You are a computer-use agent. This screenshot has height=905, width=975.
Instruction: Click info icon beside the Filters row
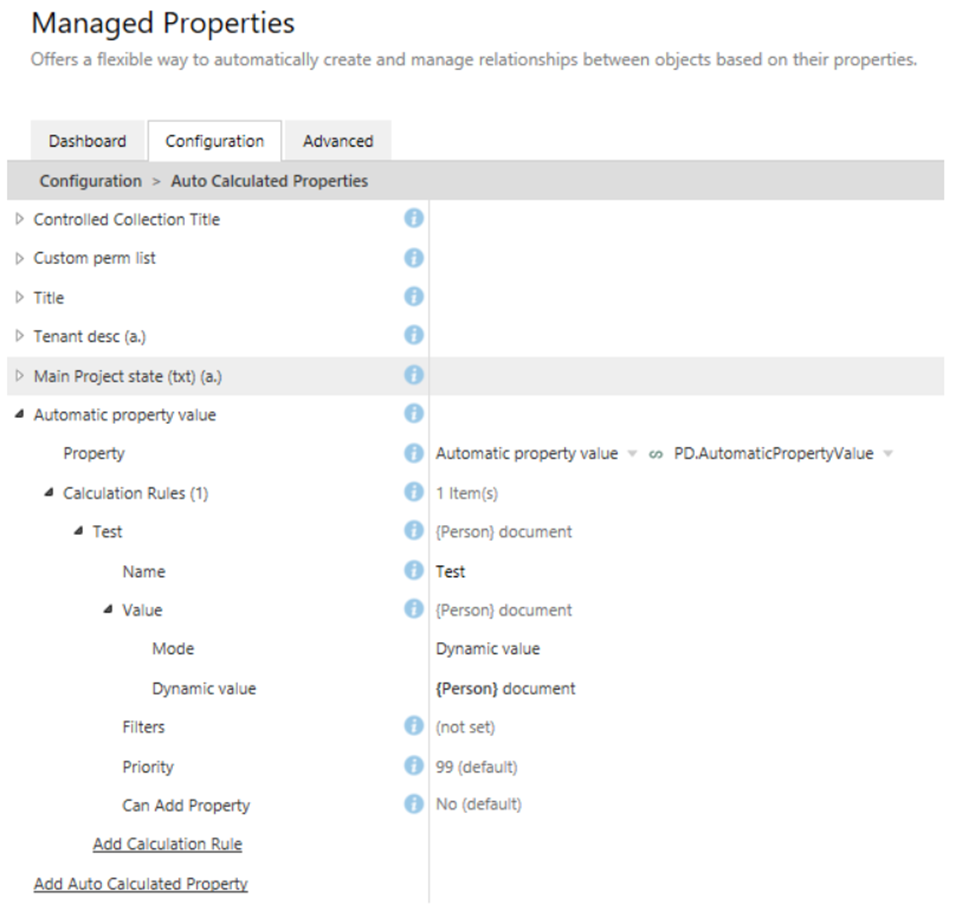[x=414, y=726]
